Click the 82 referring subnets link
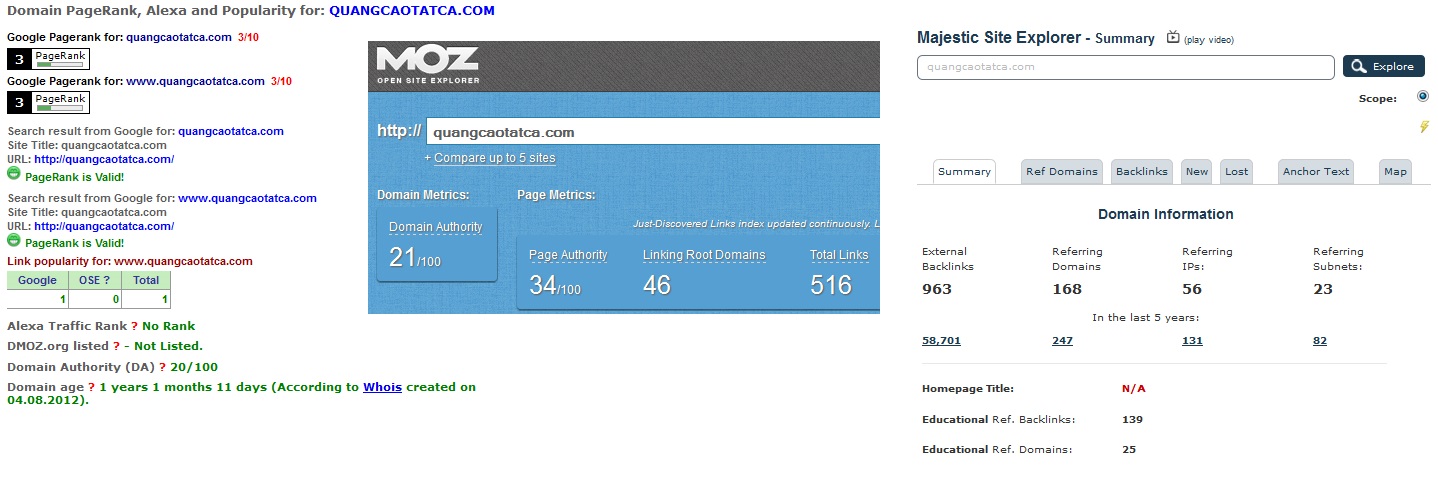1438x478 pixels. (x=1320, y=341)
